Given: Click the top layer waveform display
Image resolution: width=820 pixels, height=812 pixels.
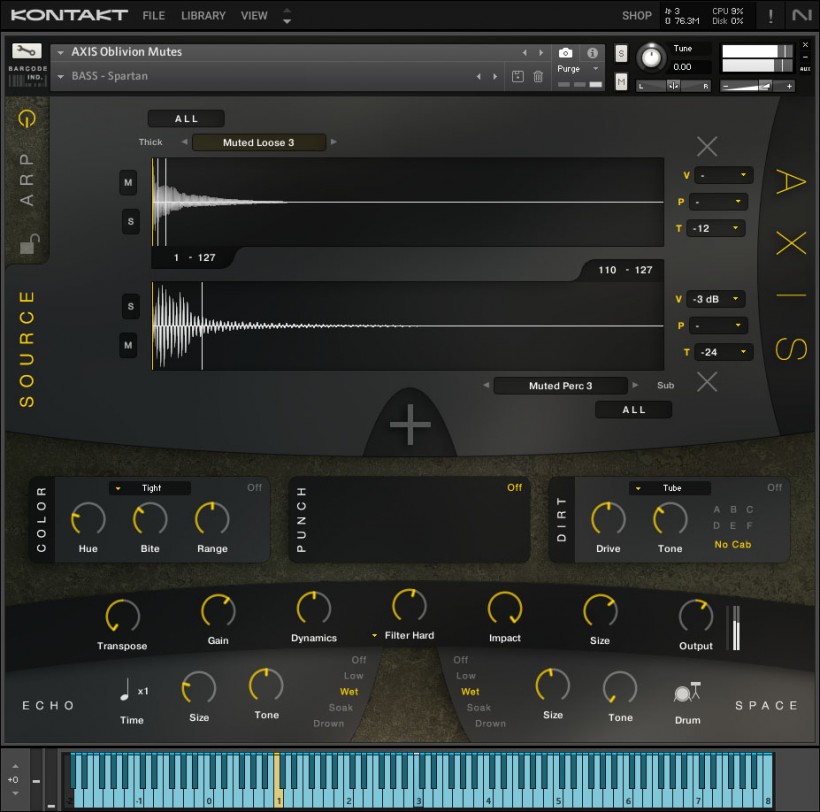Looking at the screenshot, I should point(407,202).
